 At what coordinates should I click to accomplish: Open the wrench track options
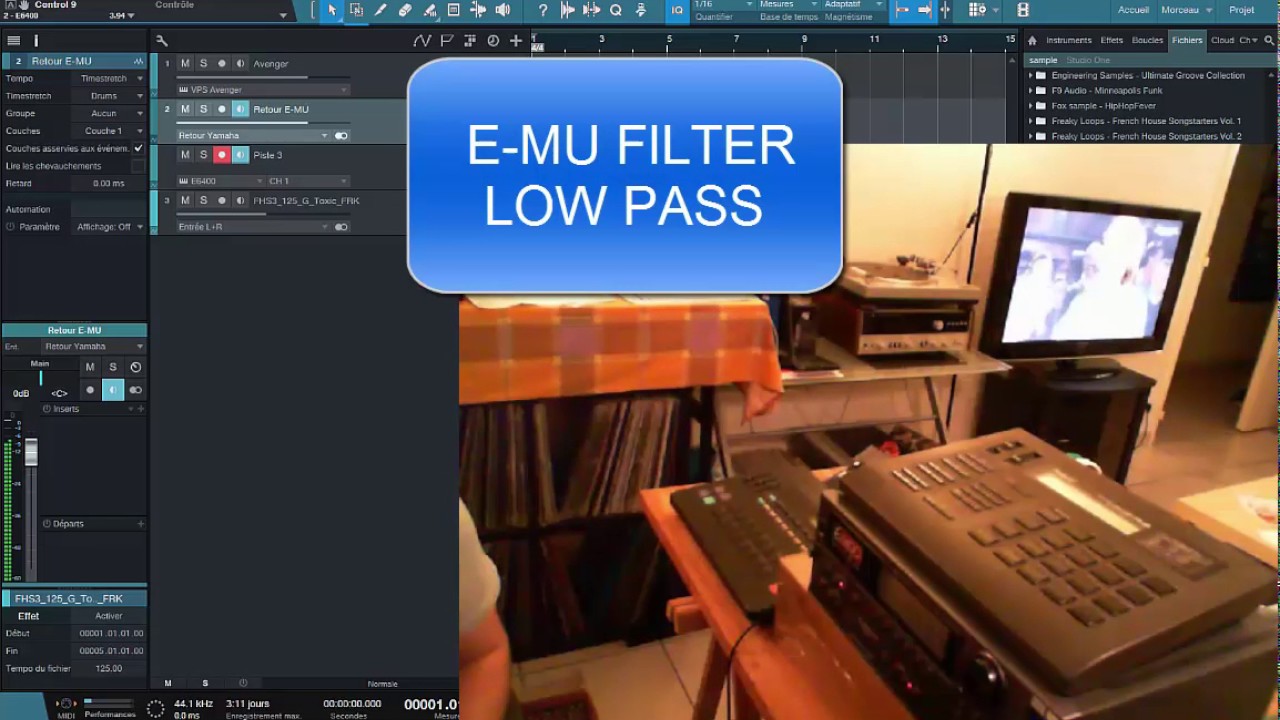162,41
